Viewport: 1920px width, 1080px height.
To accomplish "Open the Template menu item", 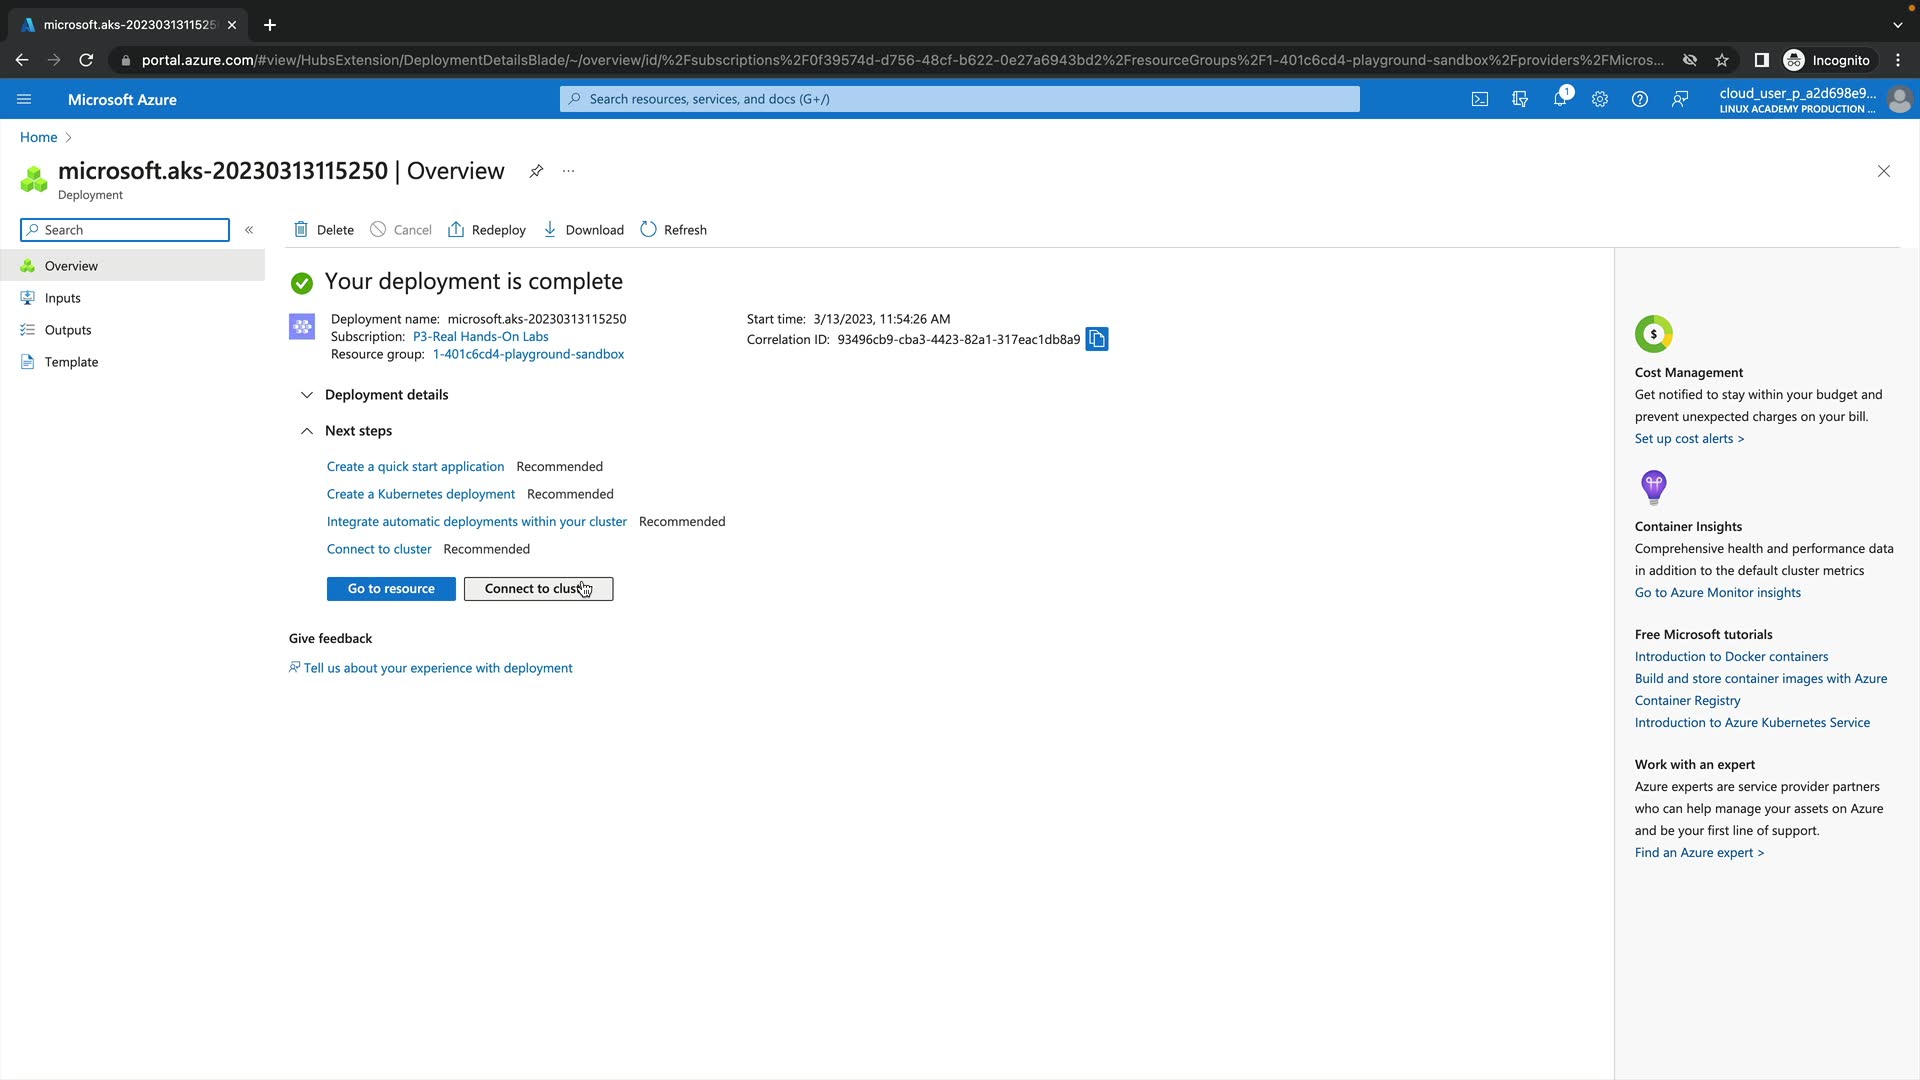I will 71,362.
